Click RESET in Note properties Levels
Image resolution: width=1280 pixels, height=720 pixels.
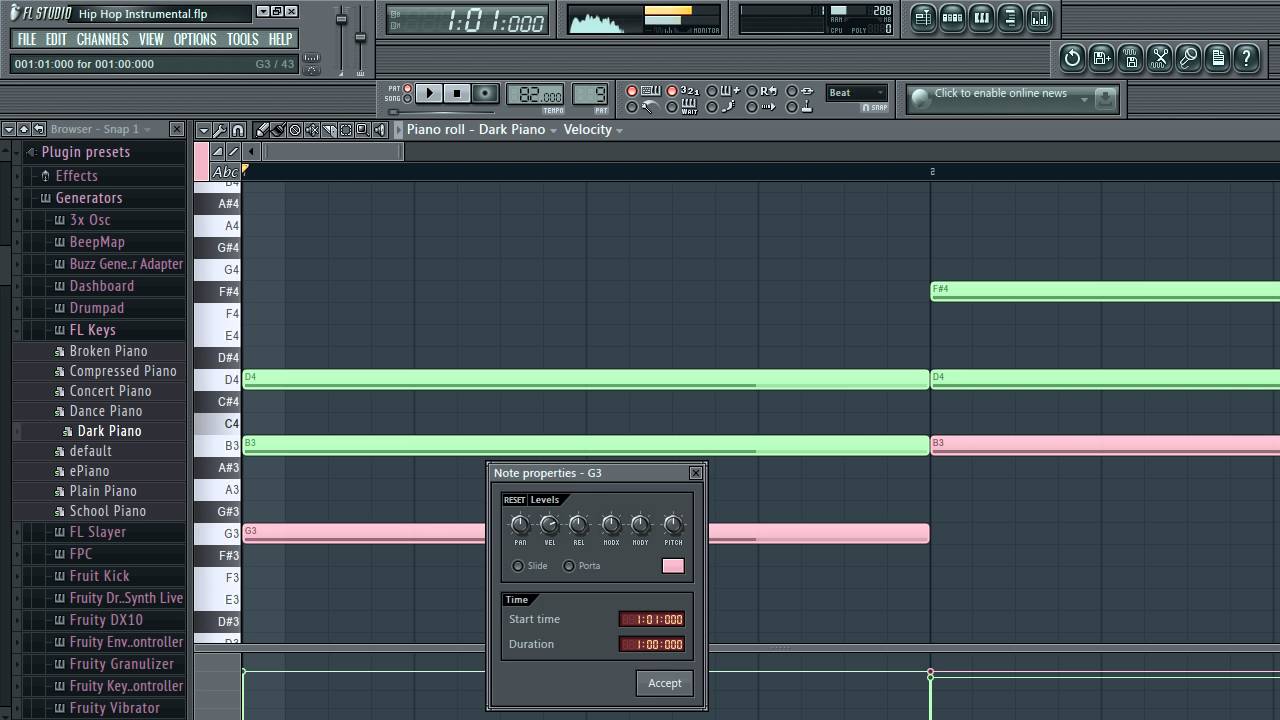click(x=514, y=500)
